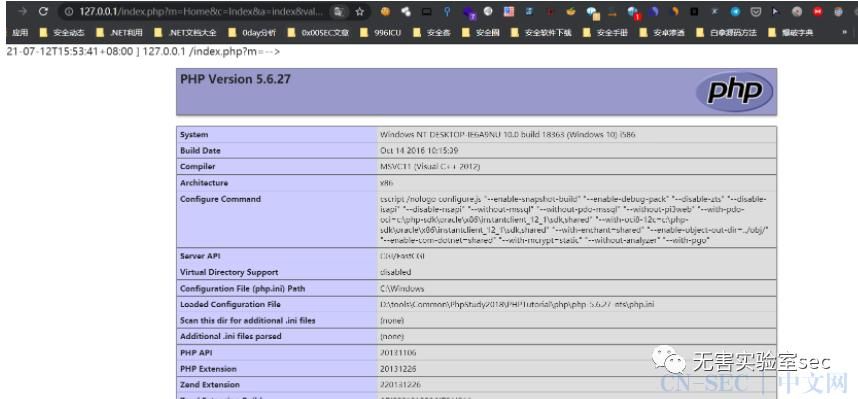Viewport: 858px width, 399px height.
Task: Open the blue round arrow extension icon
Action: [x=735, y=11]
